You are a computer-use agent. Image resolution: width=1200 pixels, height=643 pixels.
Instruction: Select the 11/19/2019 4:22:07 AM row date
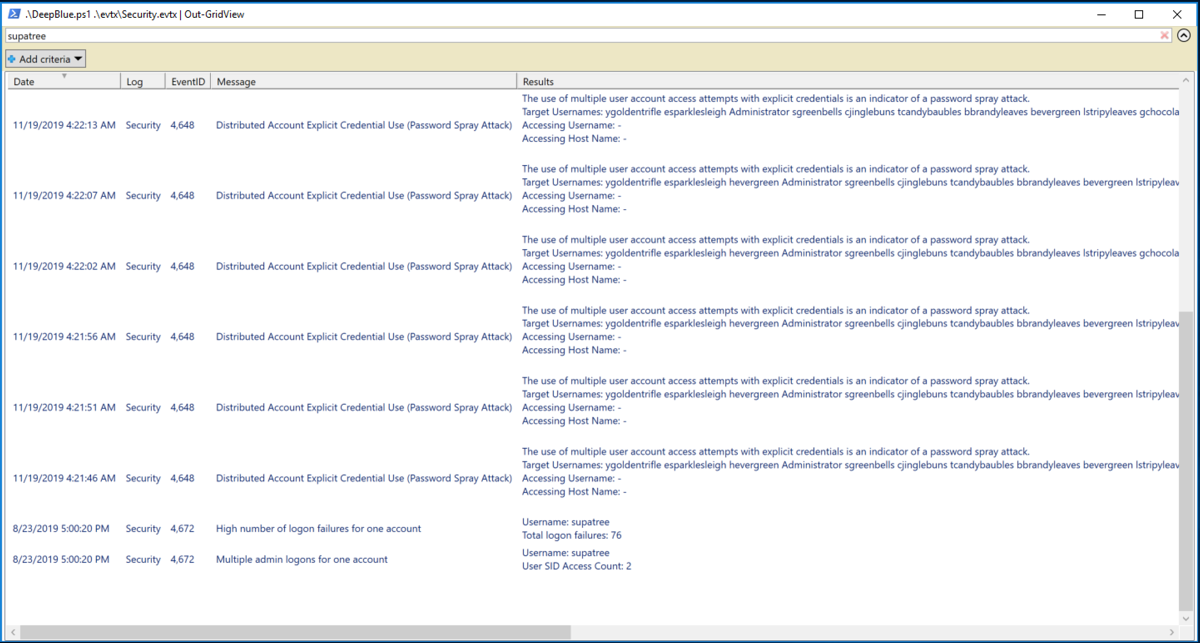pyautogui.click(x=64, y=196)
